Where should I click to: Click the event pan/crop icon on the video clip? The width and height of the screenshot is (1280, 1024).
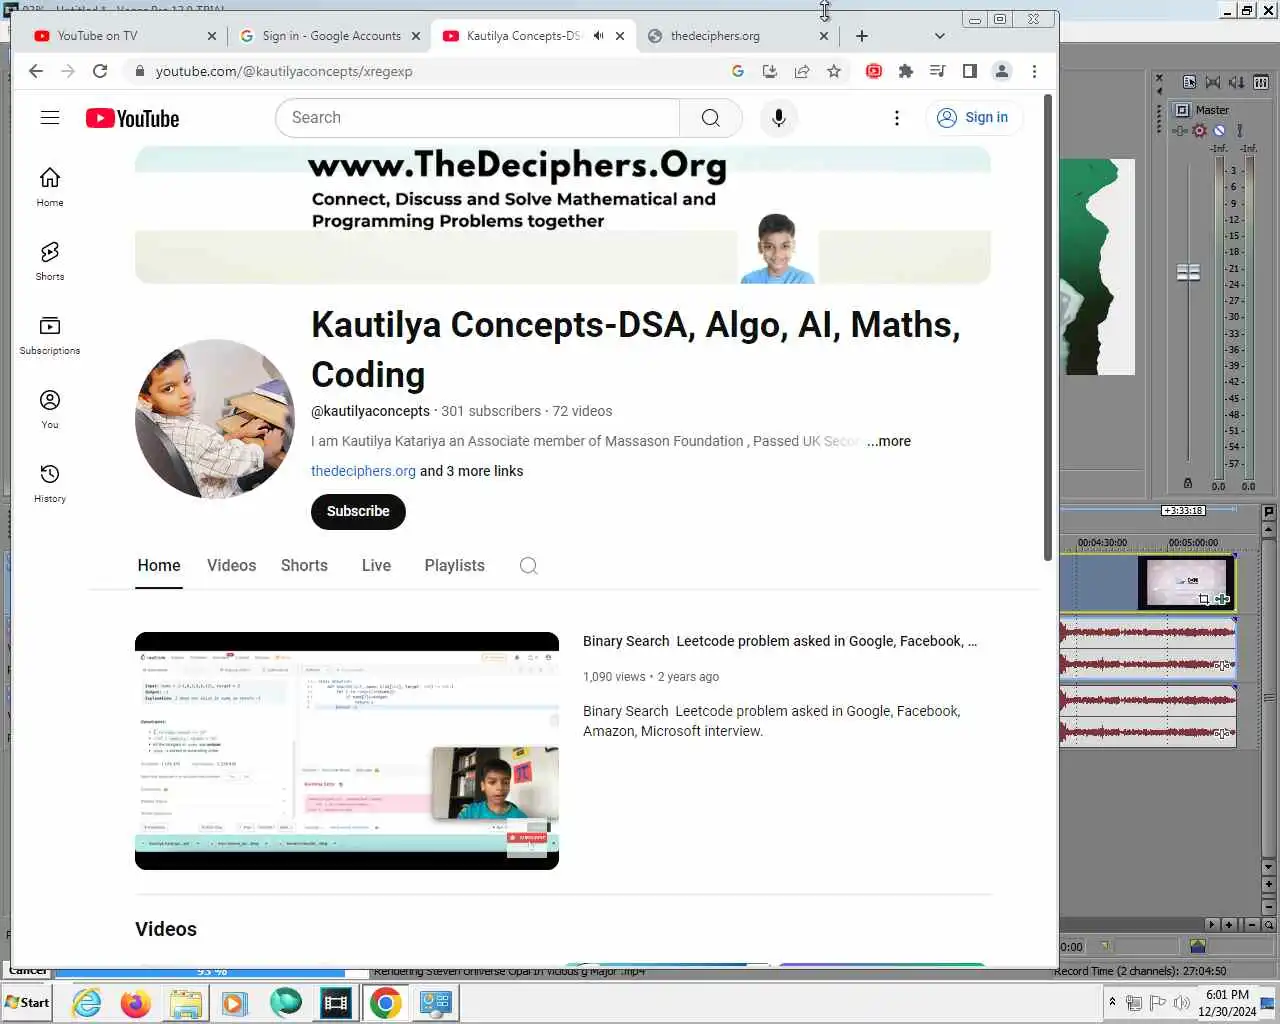pos(1204,599)
